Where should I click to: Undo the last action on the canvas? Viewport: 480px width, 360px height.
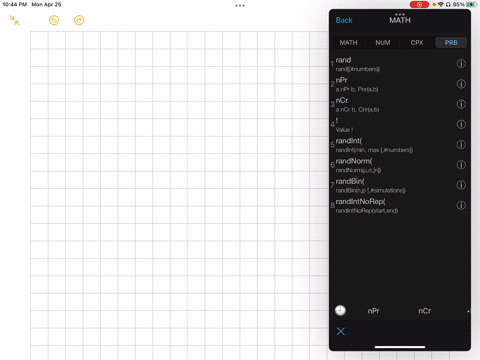click(54, 20)
